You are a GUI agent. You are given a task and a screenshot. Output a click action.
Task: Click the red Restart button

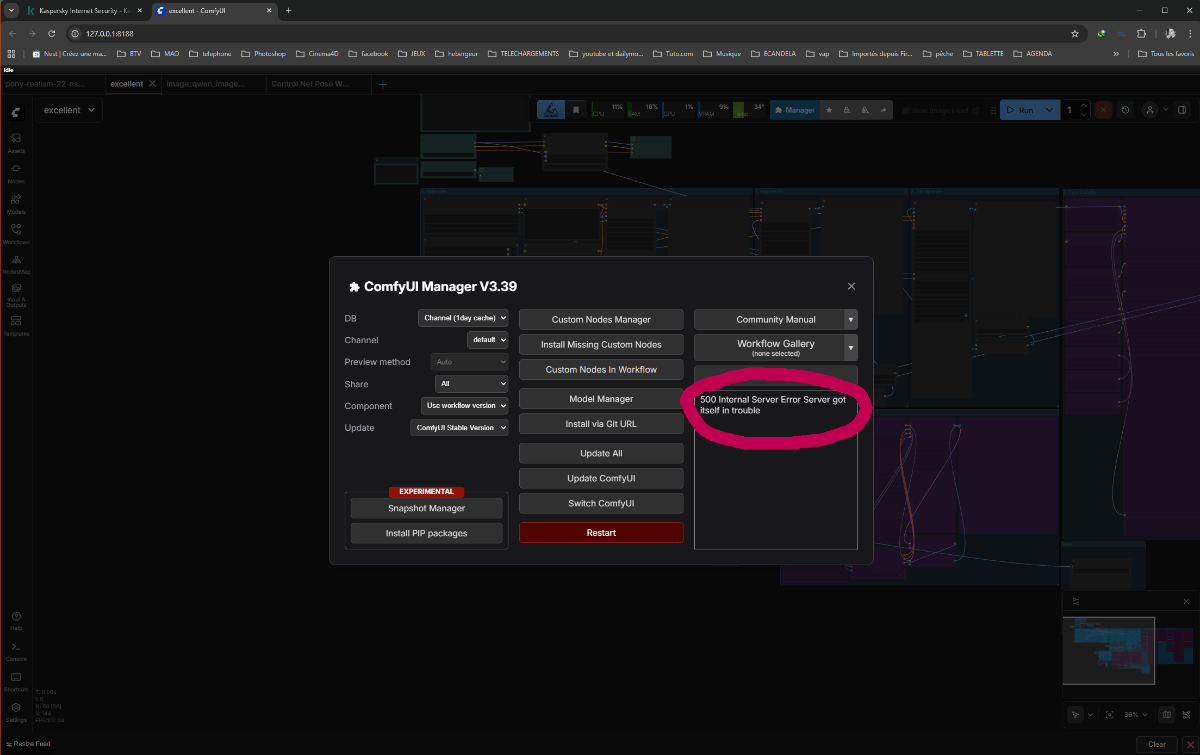pos(601,533)
